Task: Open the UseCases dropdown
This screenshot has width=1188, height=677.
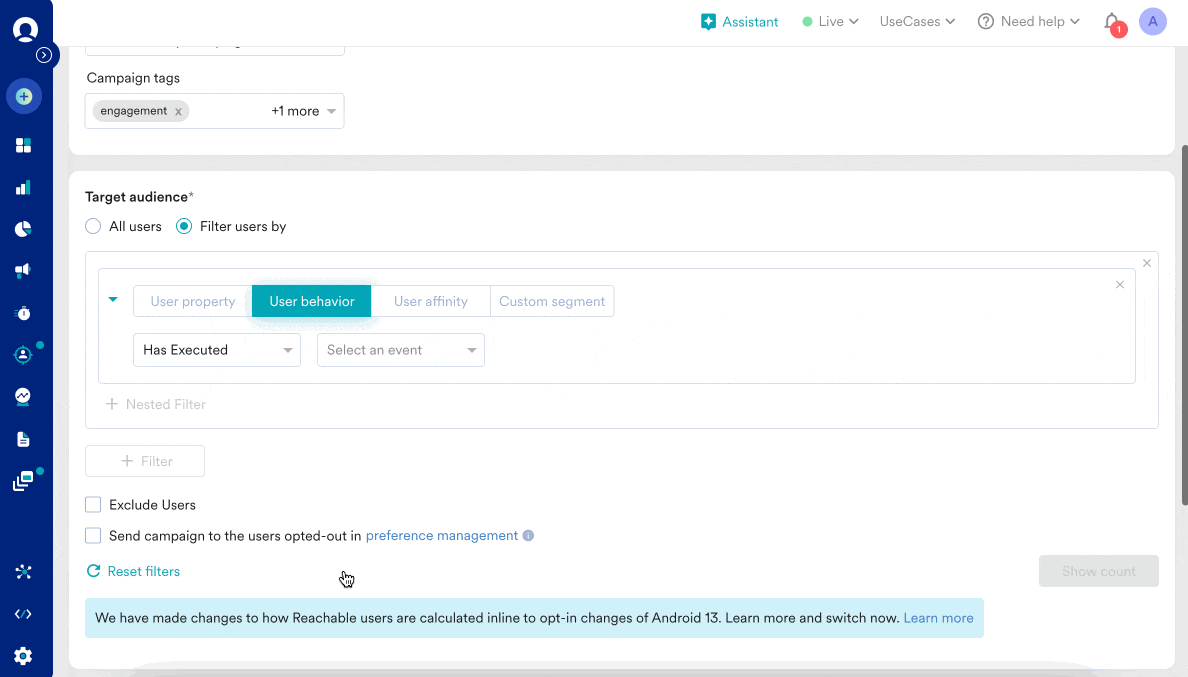Action: [x=917, y=22]
